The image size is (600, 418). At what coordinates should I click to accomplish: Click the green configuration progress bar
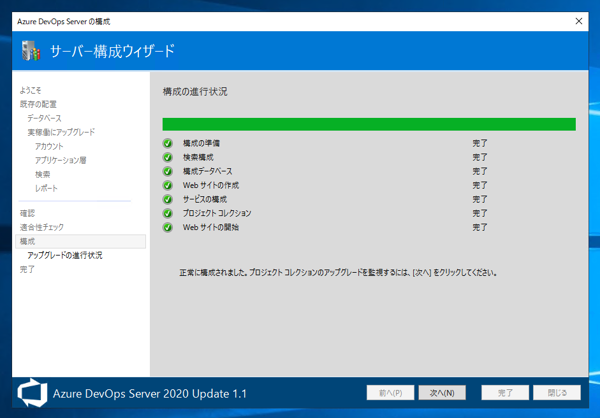coord(369,124)
